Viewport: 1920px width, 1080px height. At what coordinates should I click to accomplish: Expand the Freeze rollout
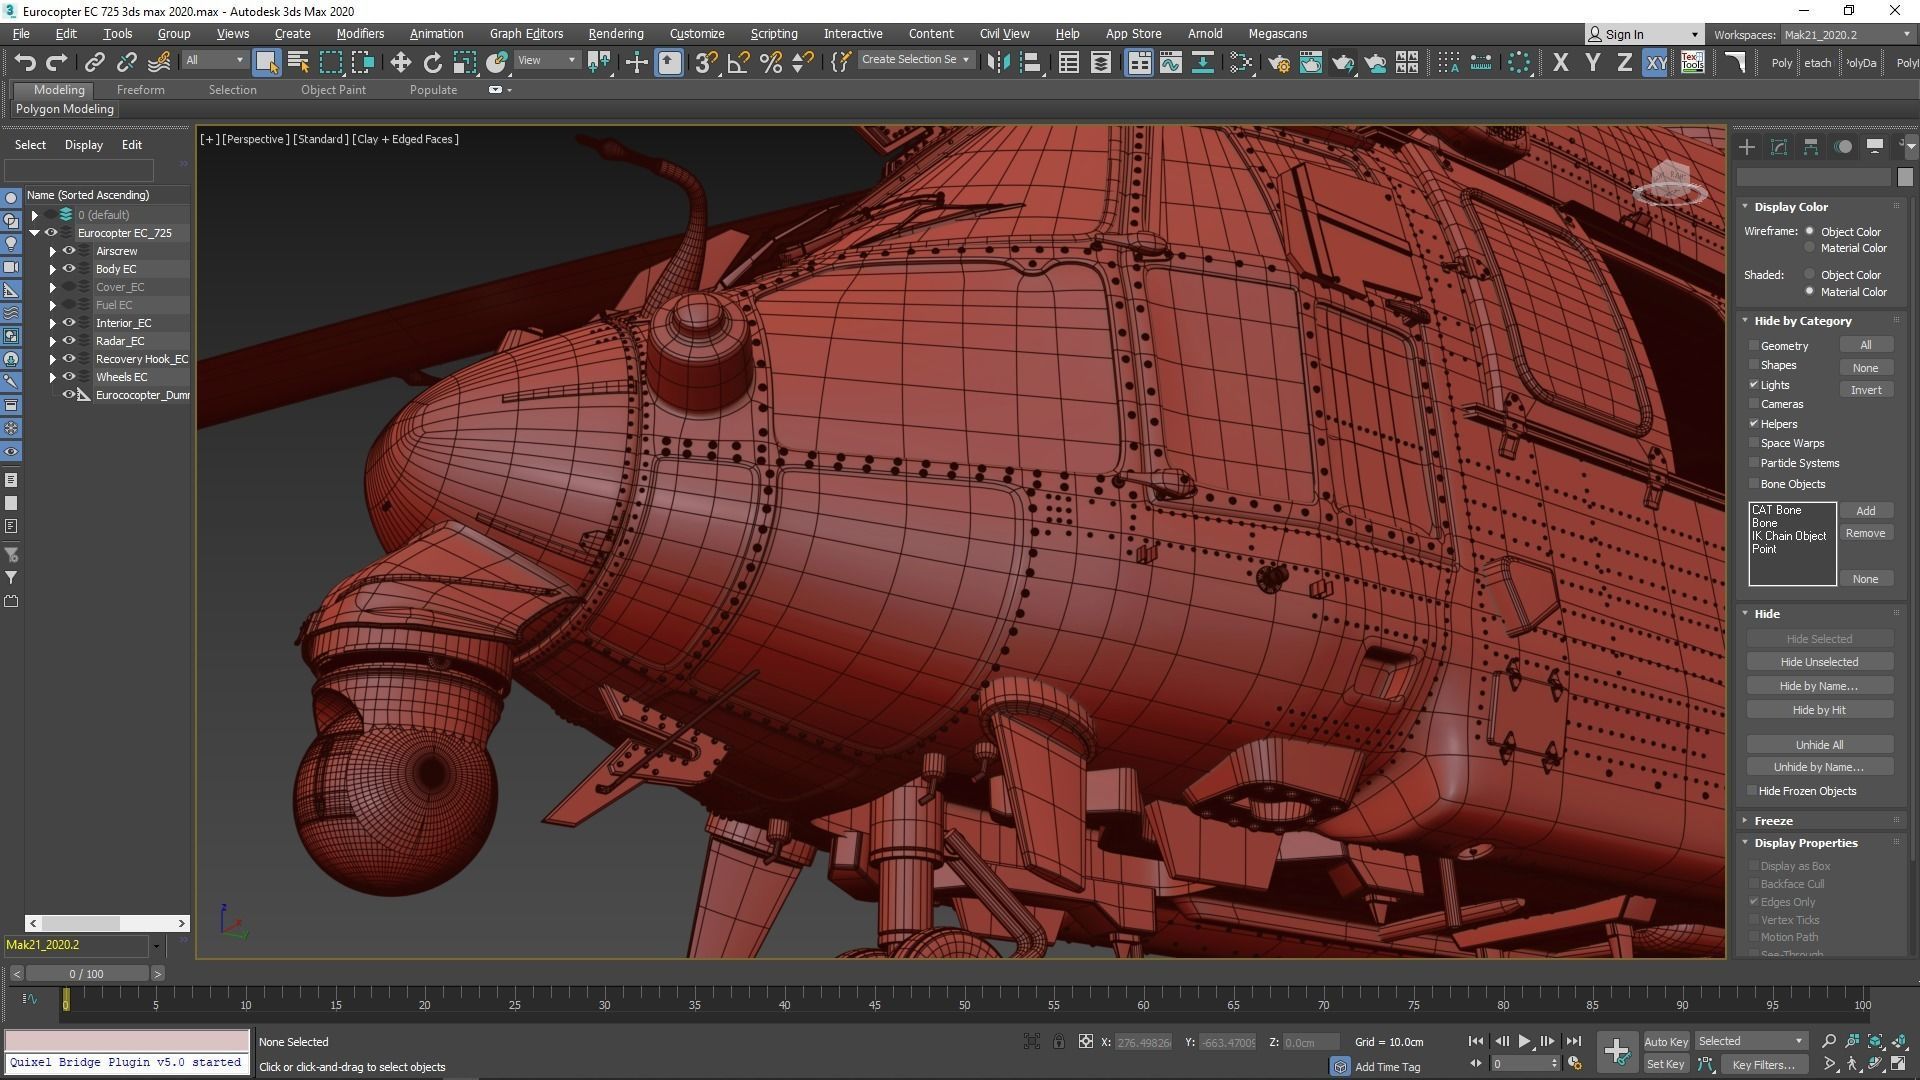1772,820
